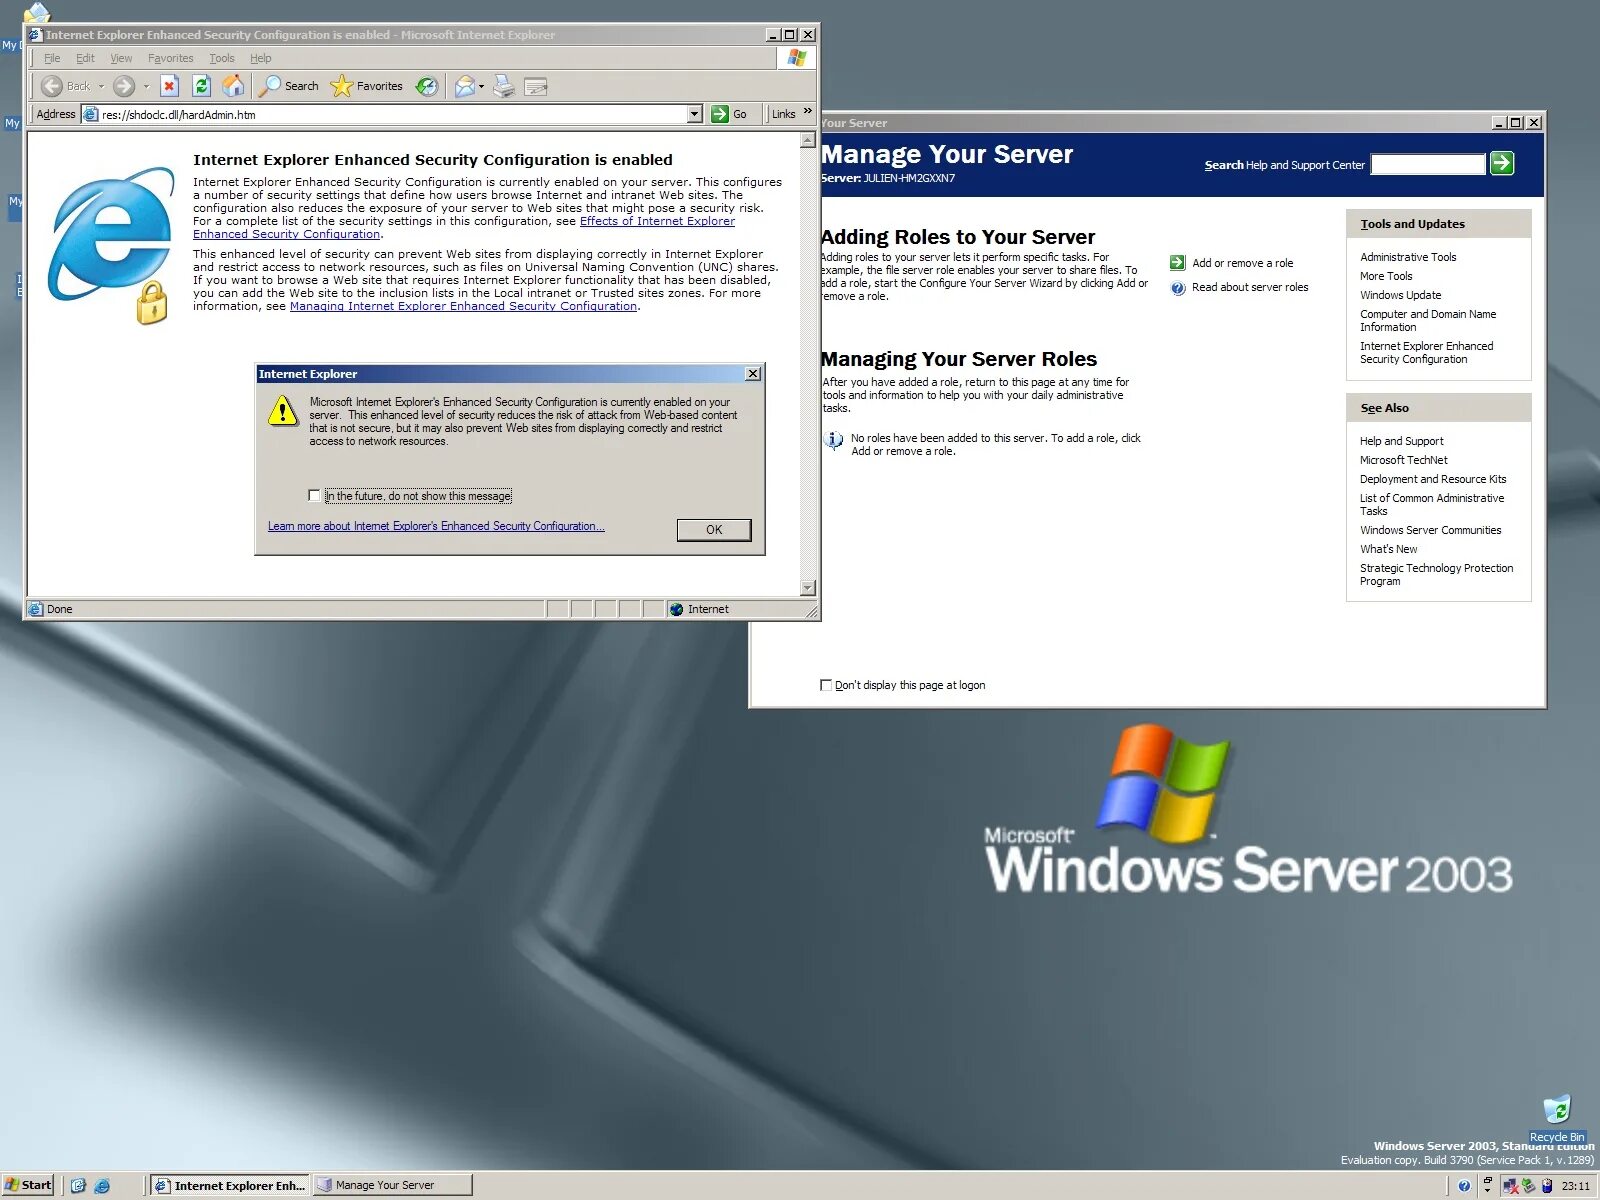Image resolution: width=1600 pixels, height=1200 pixels.
Task: Open 'Managing Internet Explorer Enhanced Security Configuration' link
Action: click(463, 306)
